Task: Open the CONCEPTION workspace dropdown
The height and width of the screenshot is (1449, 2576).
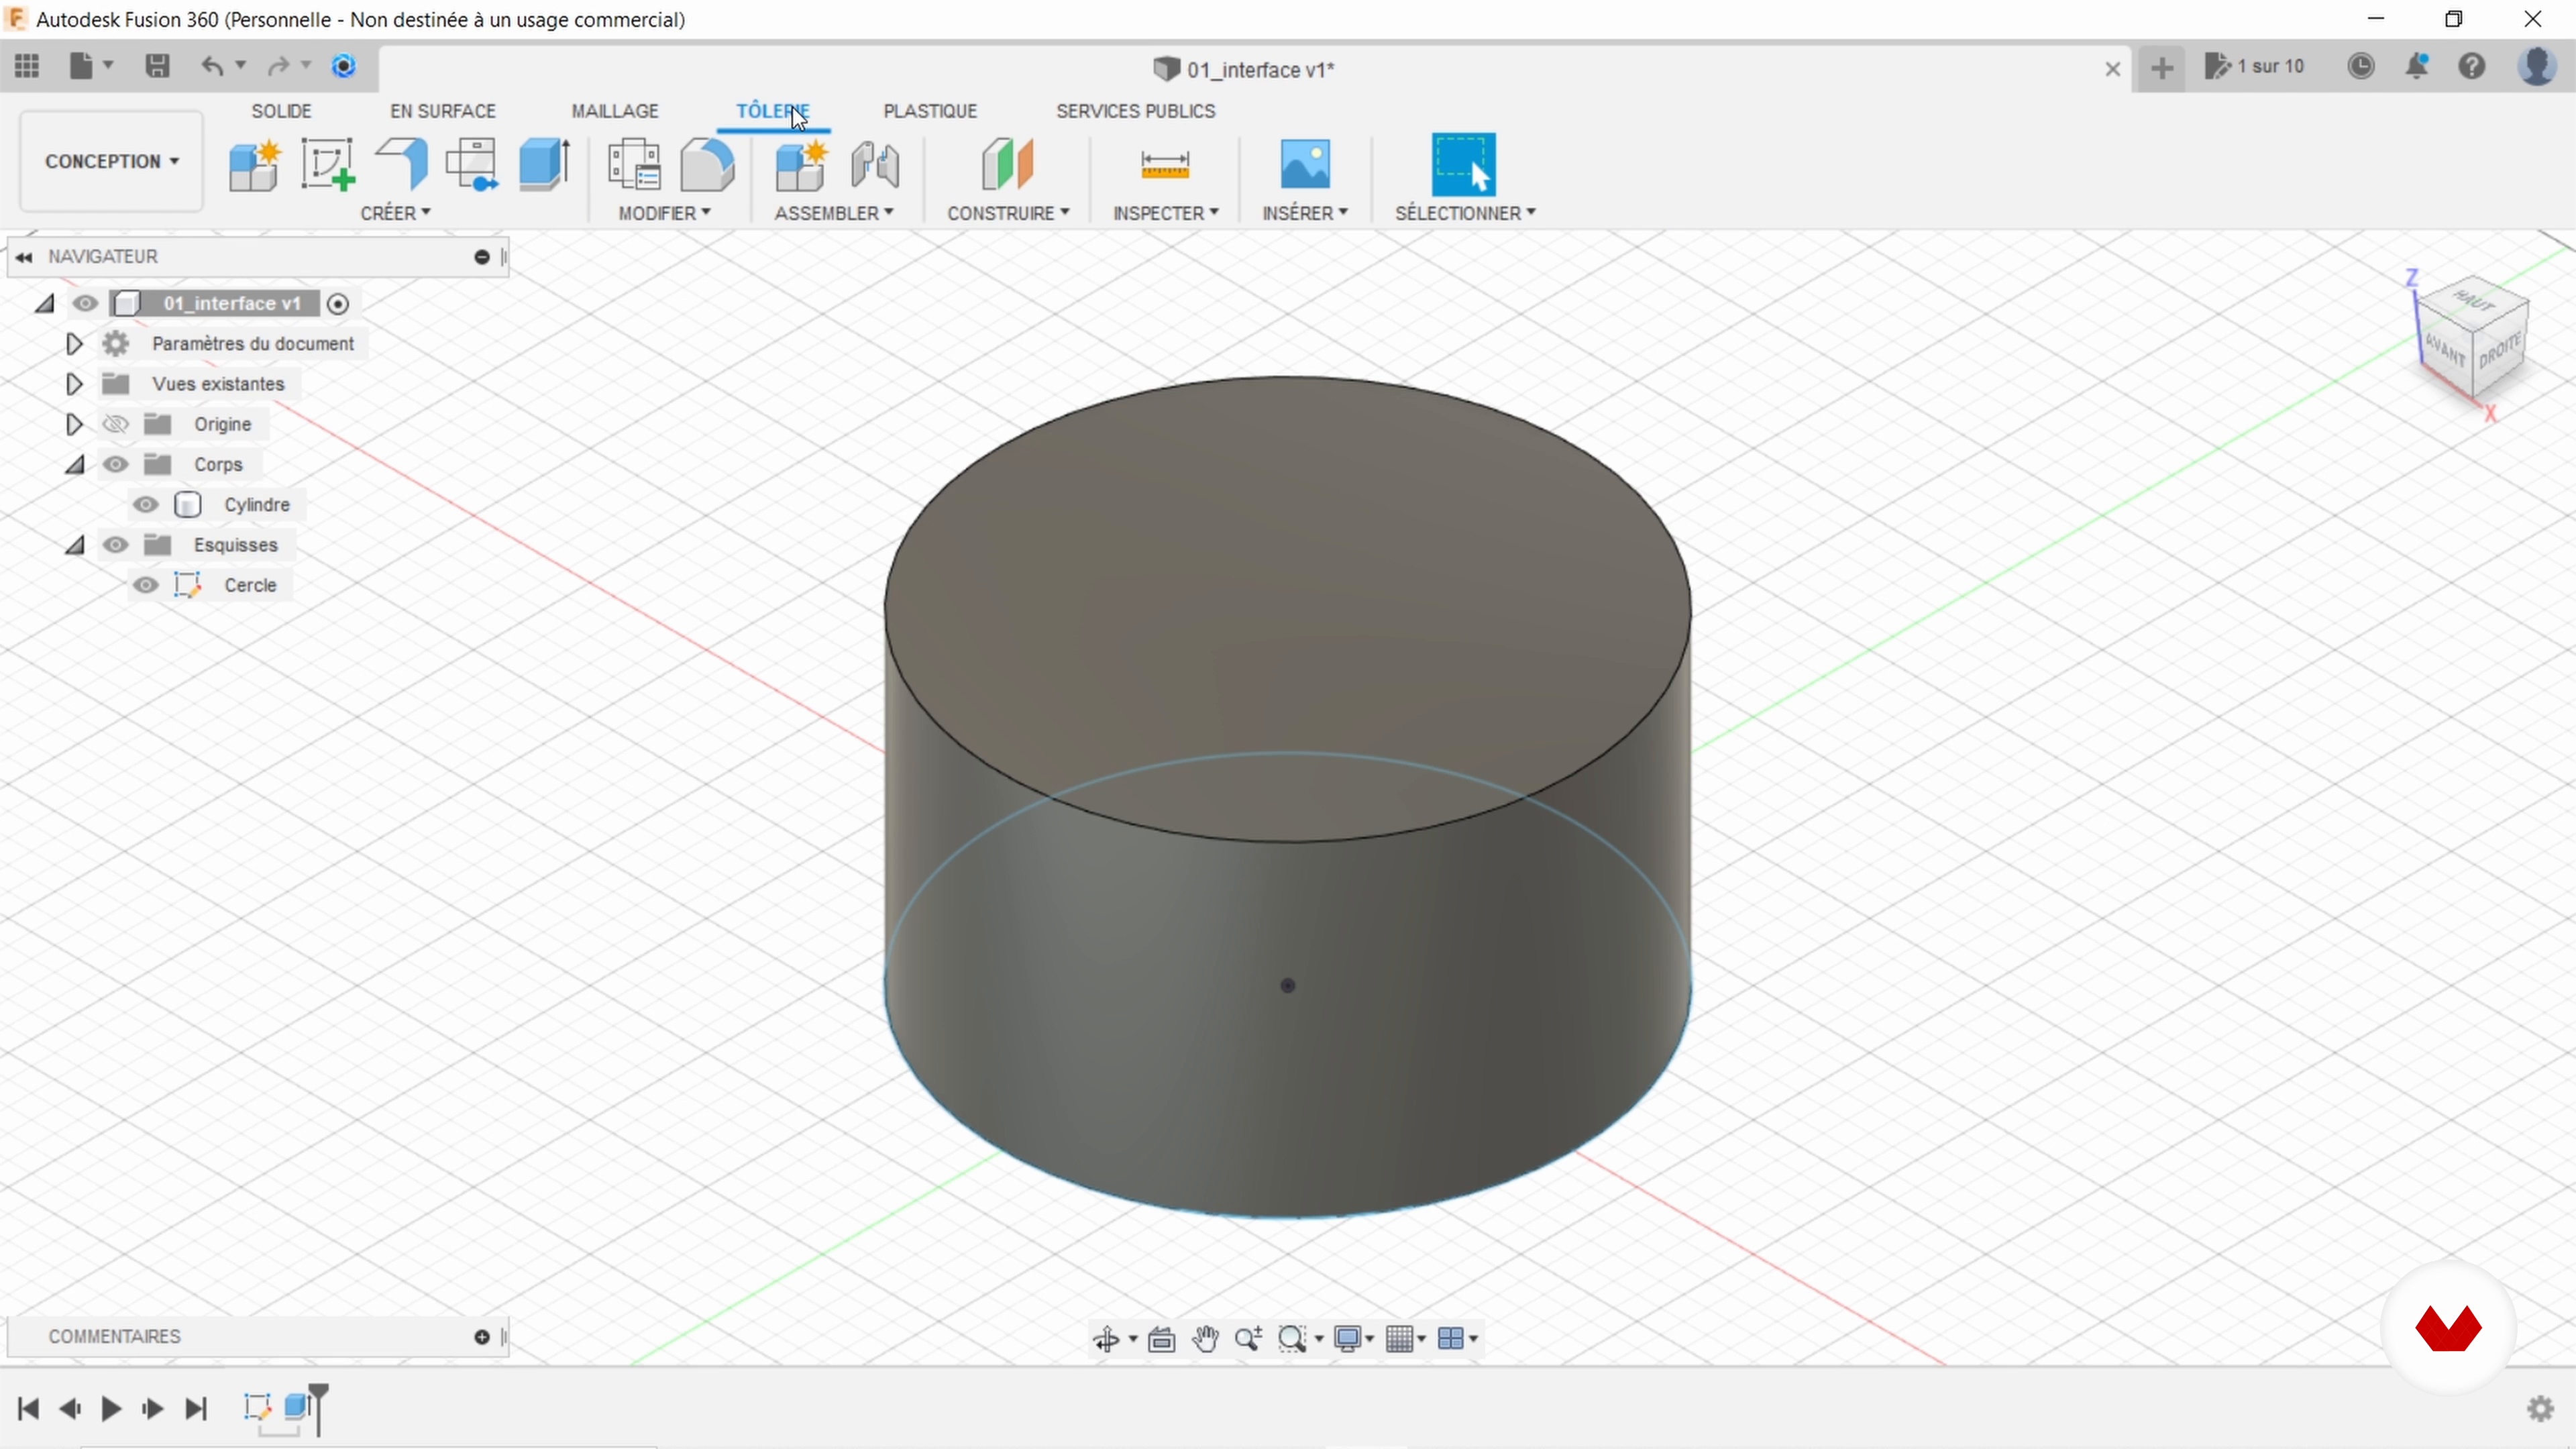Action: [111, 161]
